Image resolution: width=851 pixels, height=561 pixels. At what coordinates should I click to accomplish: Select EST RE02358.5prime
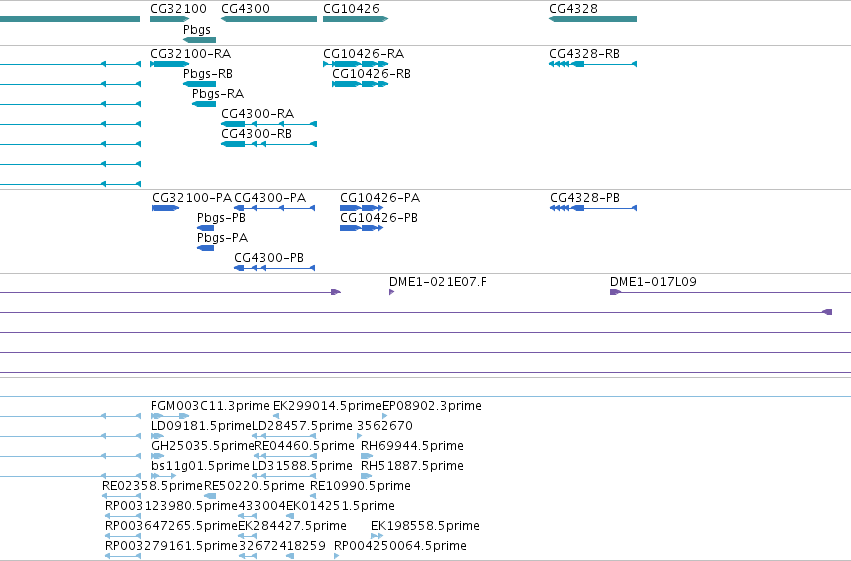(122, 496)
